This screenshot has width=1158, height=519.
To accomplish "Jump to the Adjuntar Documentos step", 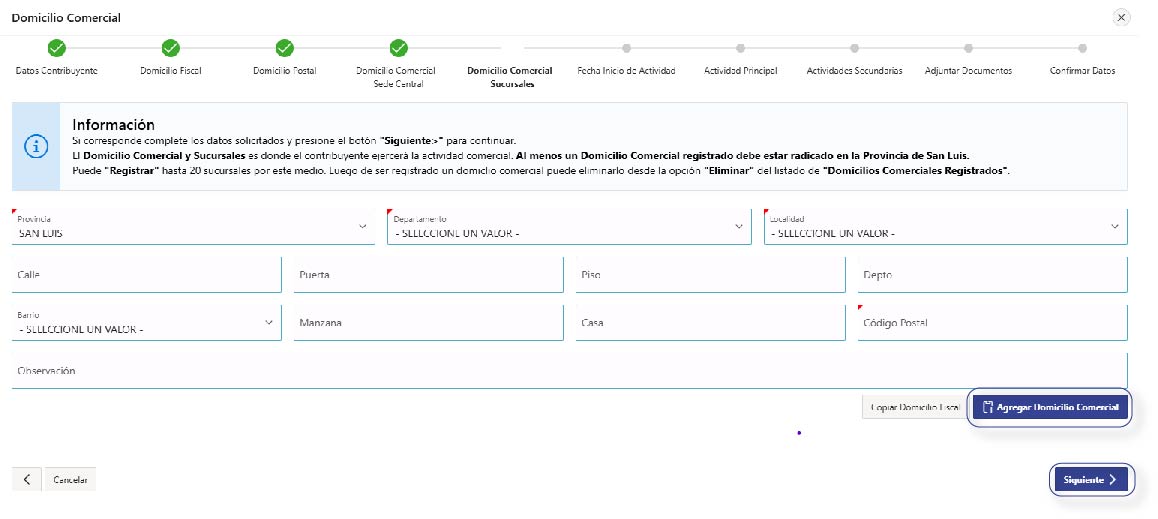I will coord(968,48).
